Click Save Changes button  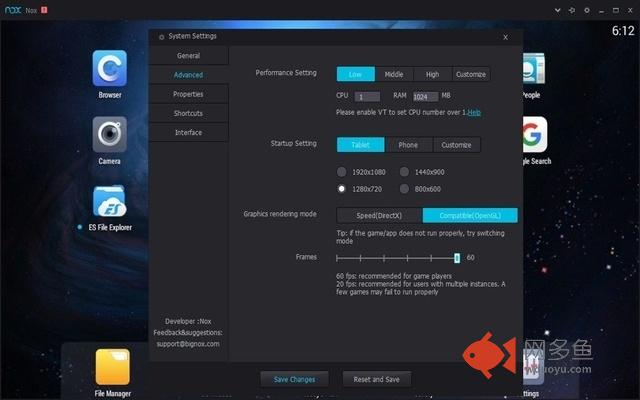pos(294,379)
